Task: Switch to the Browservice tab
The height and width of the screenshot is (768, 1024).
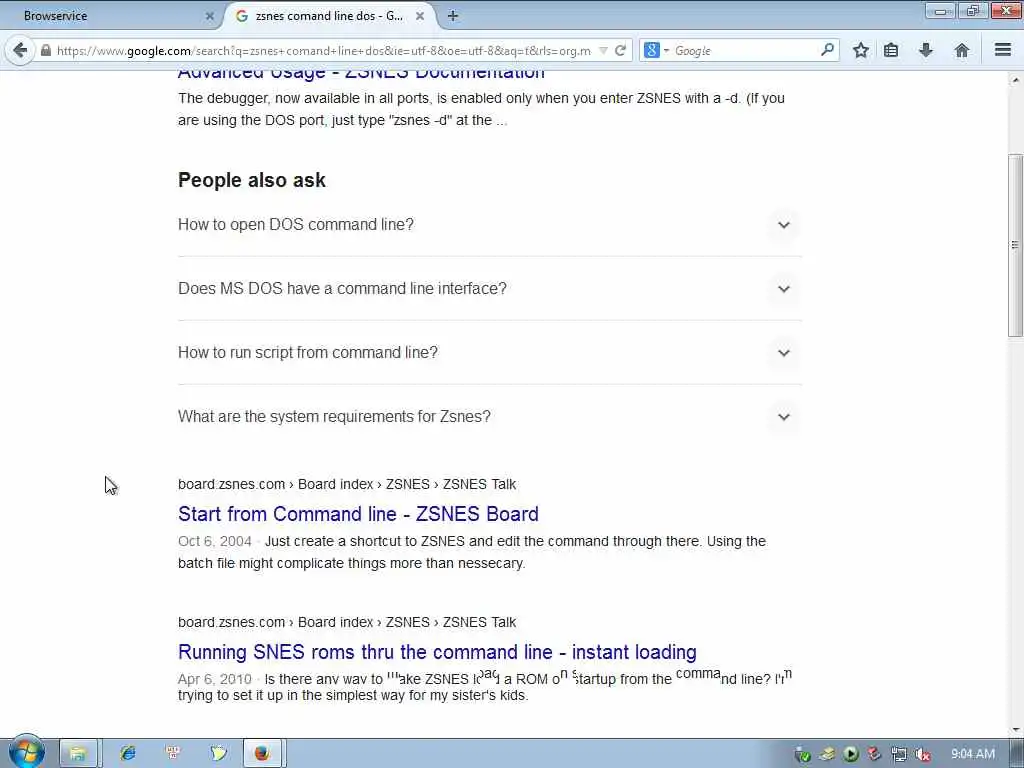Action: (x=111, y=16)
